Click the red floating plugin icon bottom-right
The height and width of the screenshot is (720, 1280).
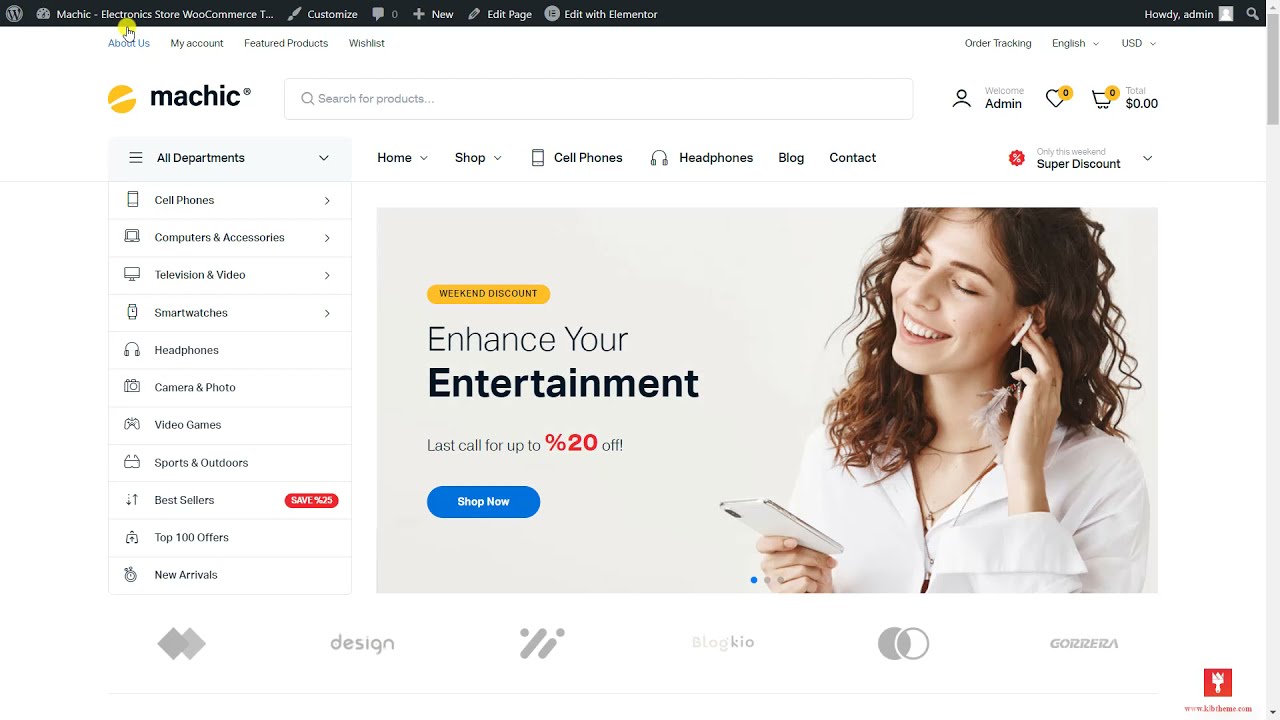[x=1218, y=683]
